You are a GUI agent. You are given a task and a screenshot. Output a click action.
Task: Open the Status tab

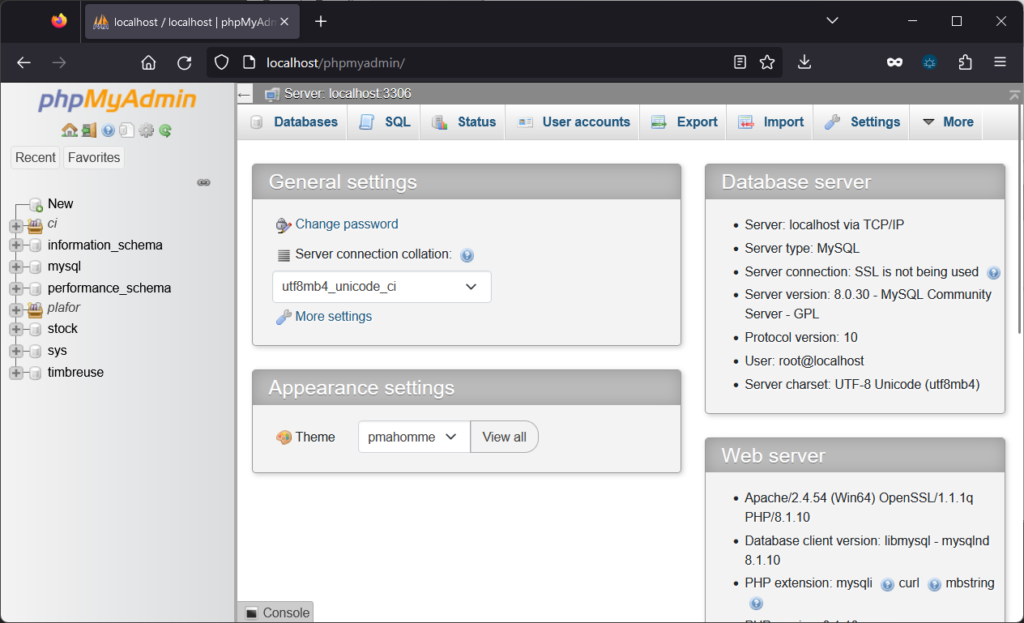point(464,122)
